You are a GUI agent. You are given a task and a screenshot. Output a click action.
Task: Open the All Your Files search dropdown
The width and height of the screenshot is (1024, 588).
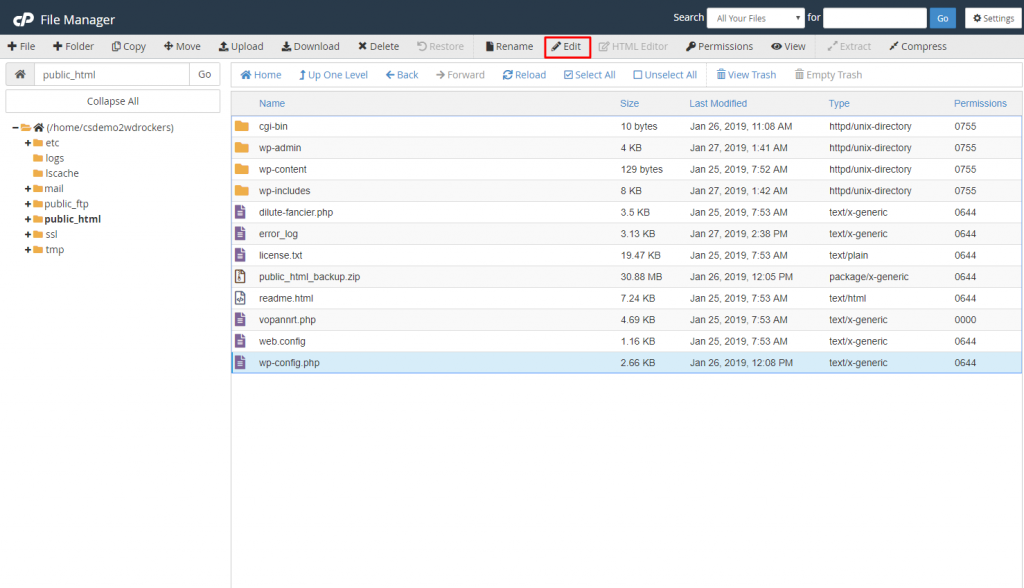[x=755, y=18]
